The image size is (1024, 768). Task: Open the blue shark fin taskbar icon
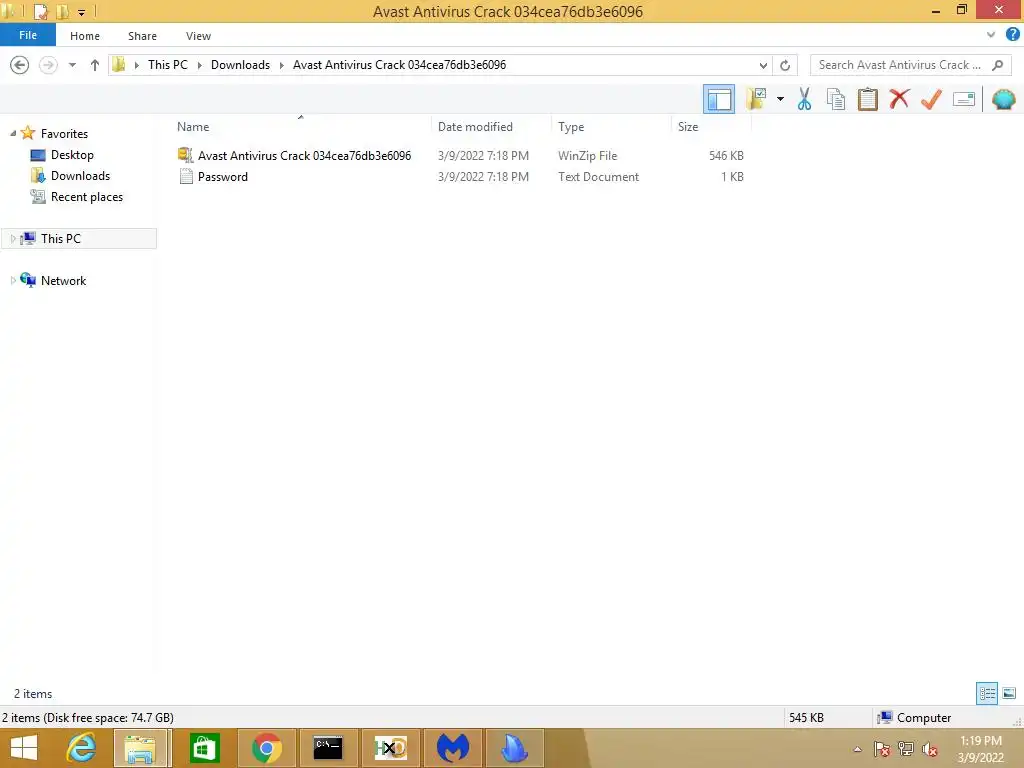[515, 748]
